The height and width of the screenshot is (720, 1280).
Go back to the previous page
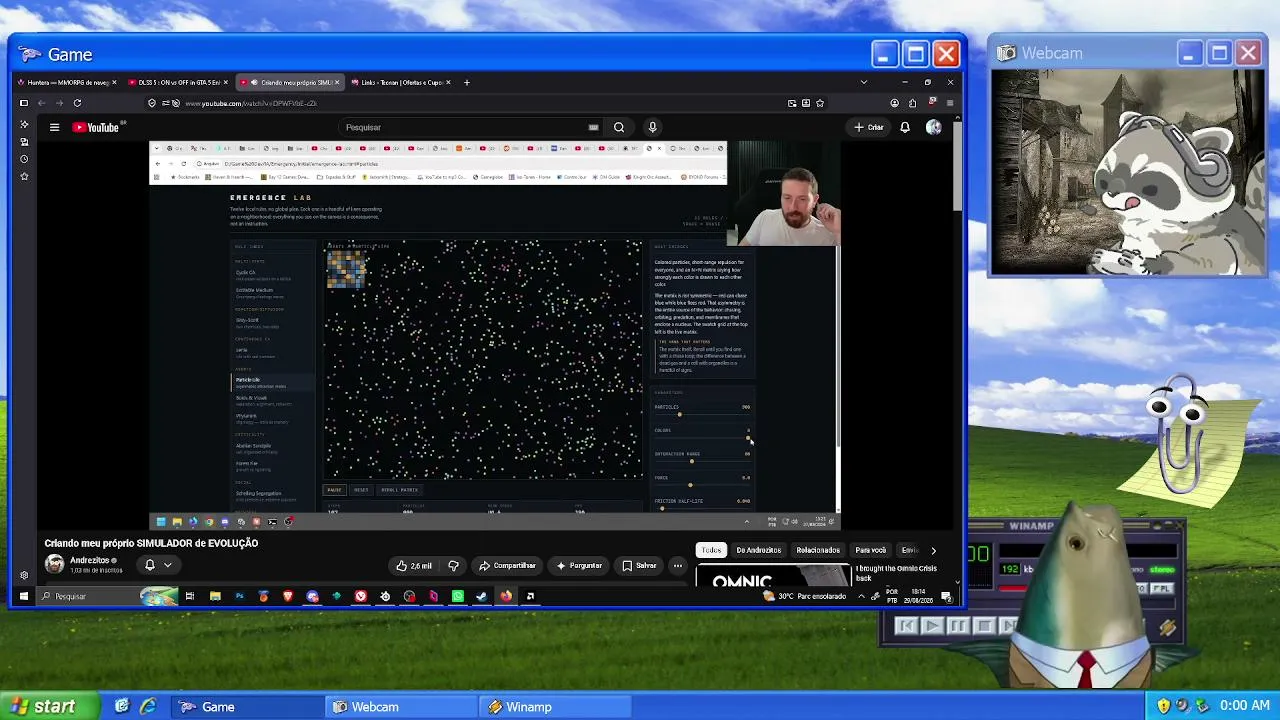(41, 103)
